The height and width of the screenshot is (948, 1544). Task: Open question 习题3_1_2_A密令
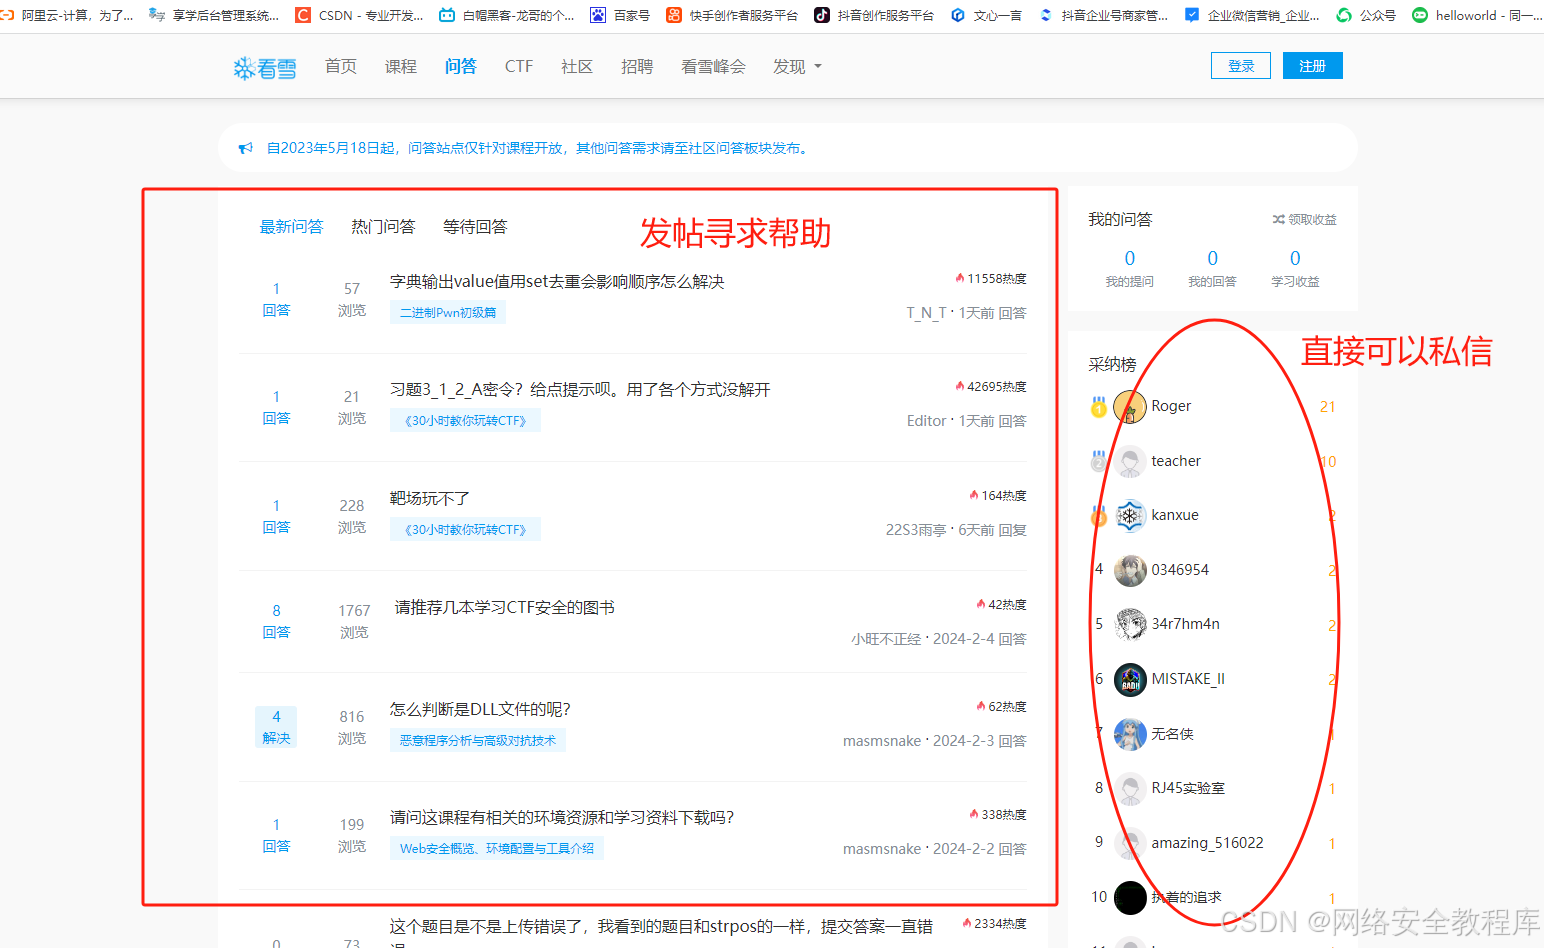[x=580, y=390]
